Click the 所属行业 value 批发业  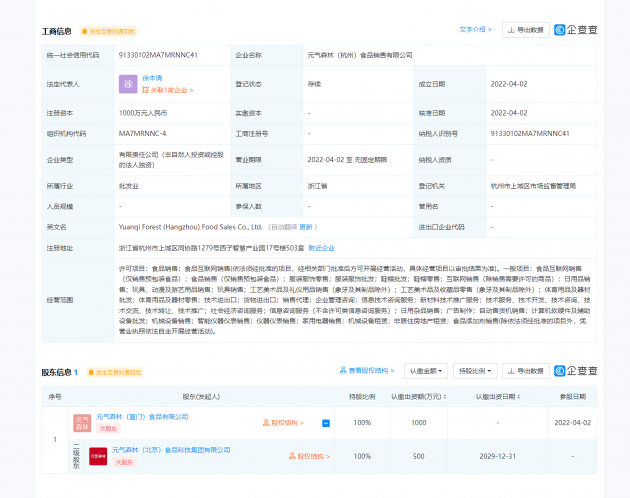tap(129, 186)
